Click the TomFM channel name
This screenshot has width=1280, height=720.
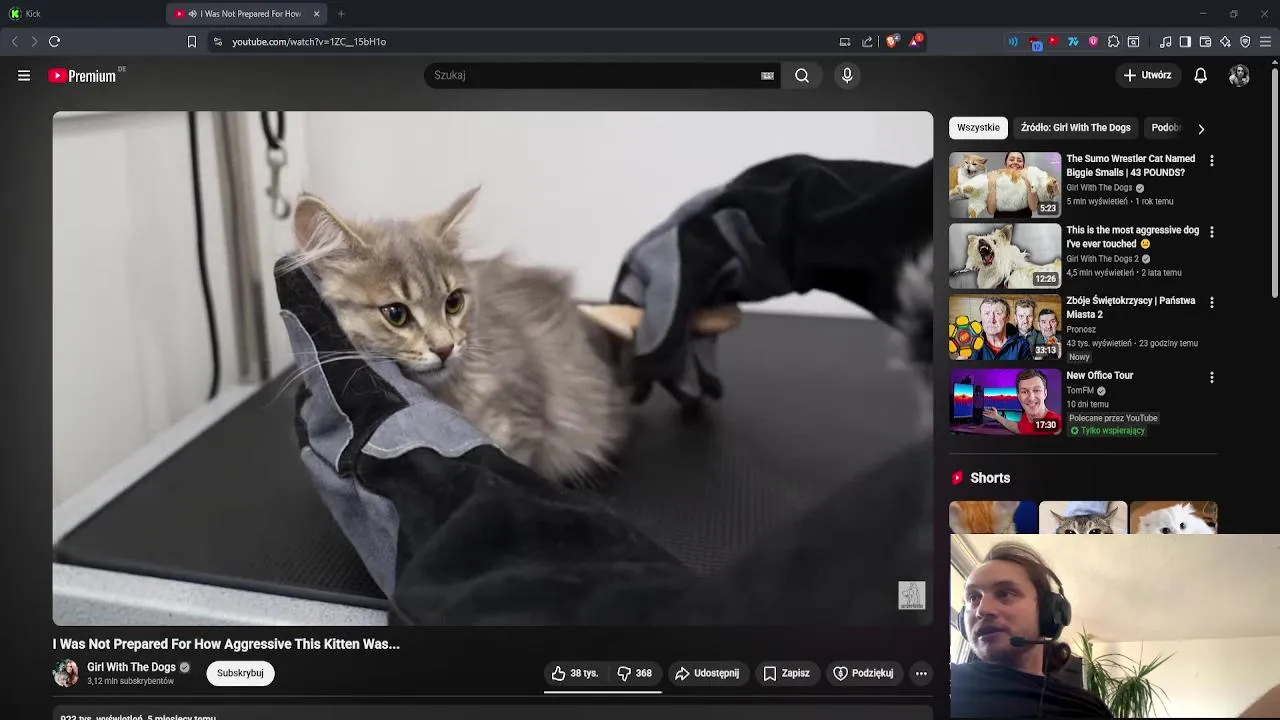1080,391
